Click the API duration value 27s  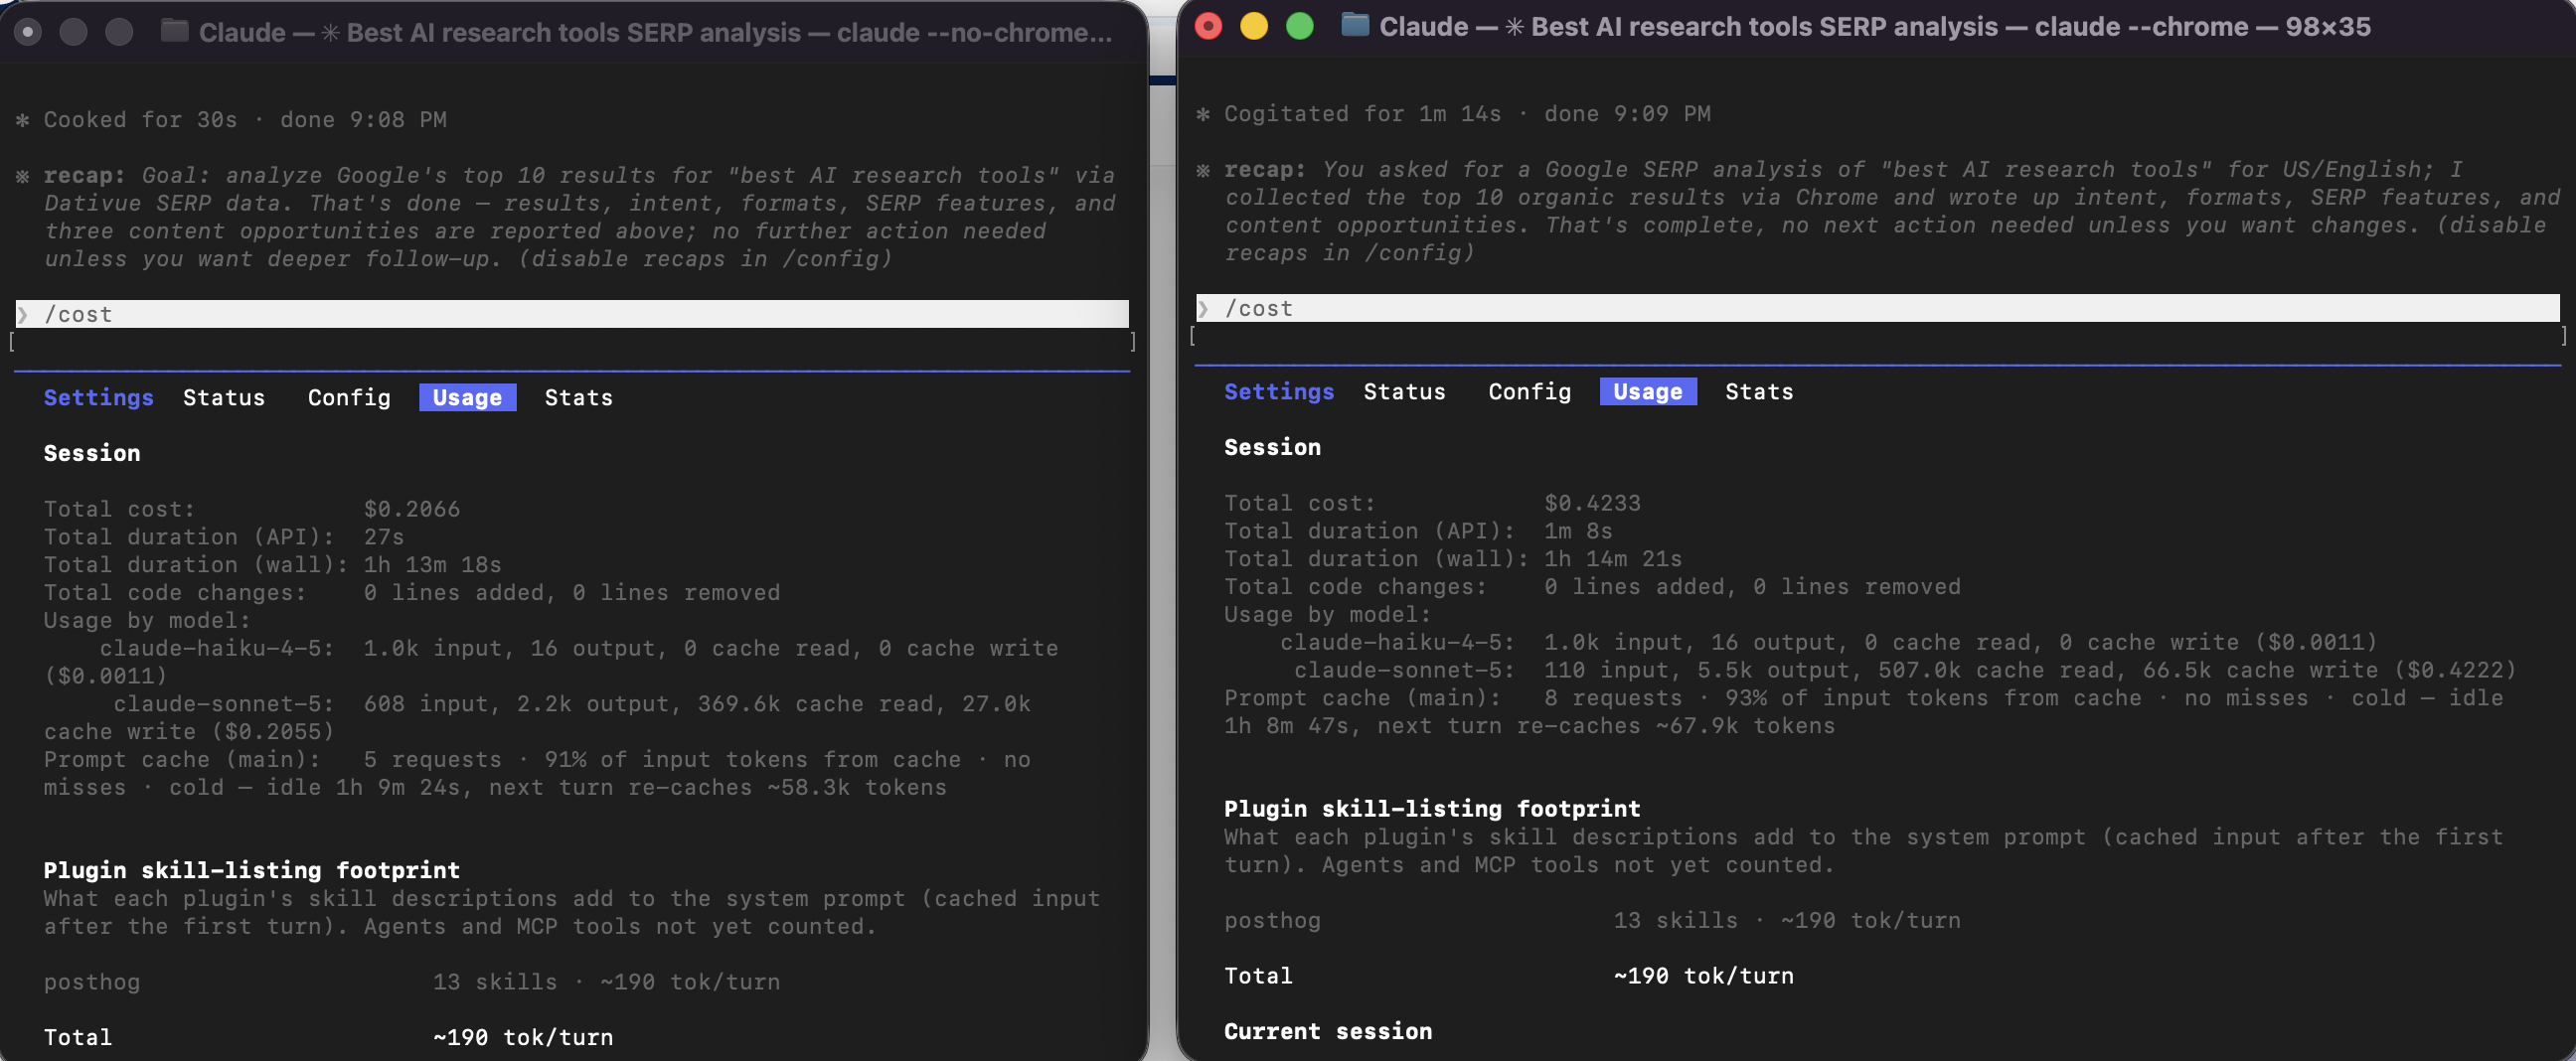pos(383,537)
